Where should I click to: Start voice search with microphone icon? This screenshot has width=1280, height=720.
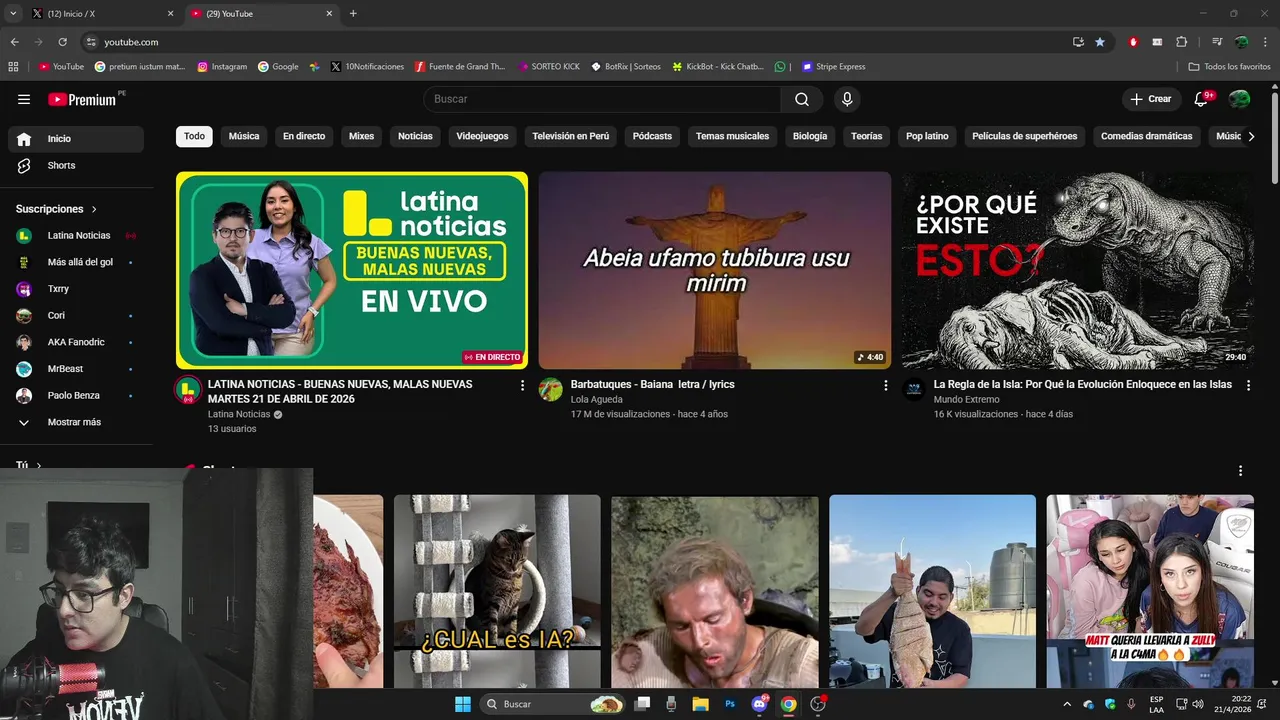coord(847,99)
